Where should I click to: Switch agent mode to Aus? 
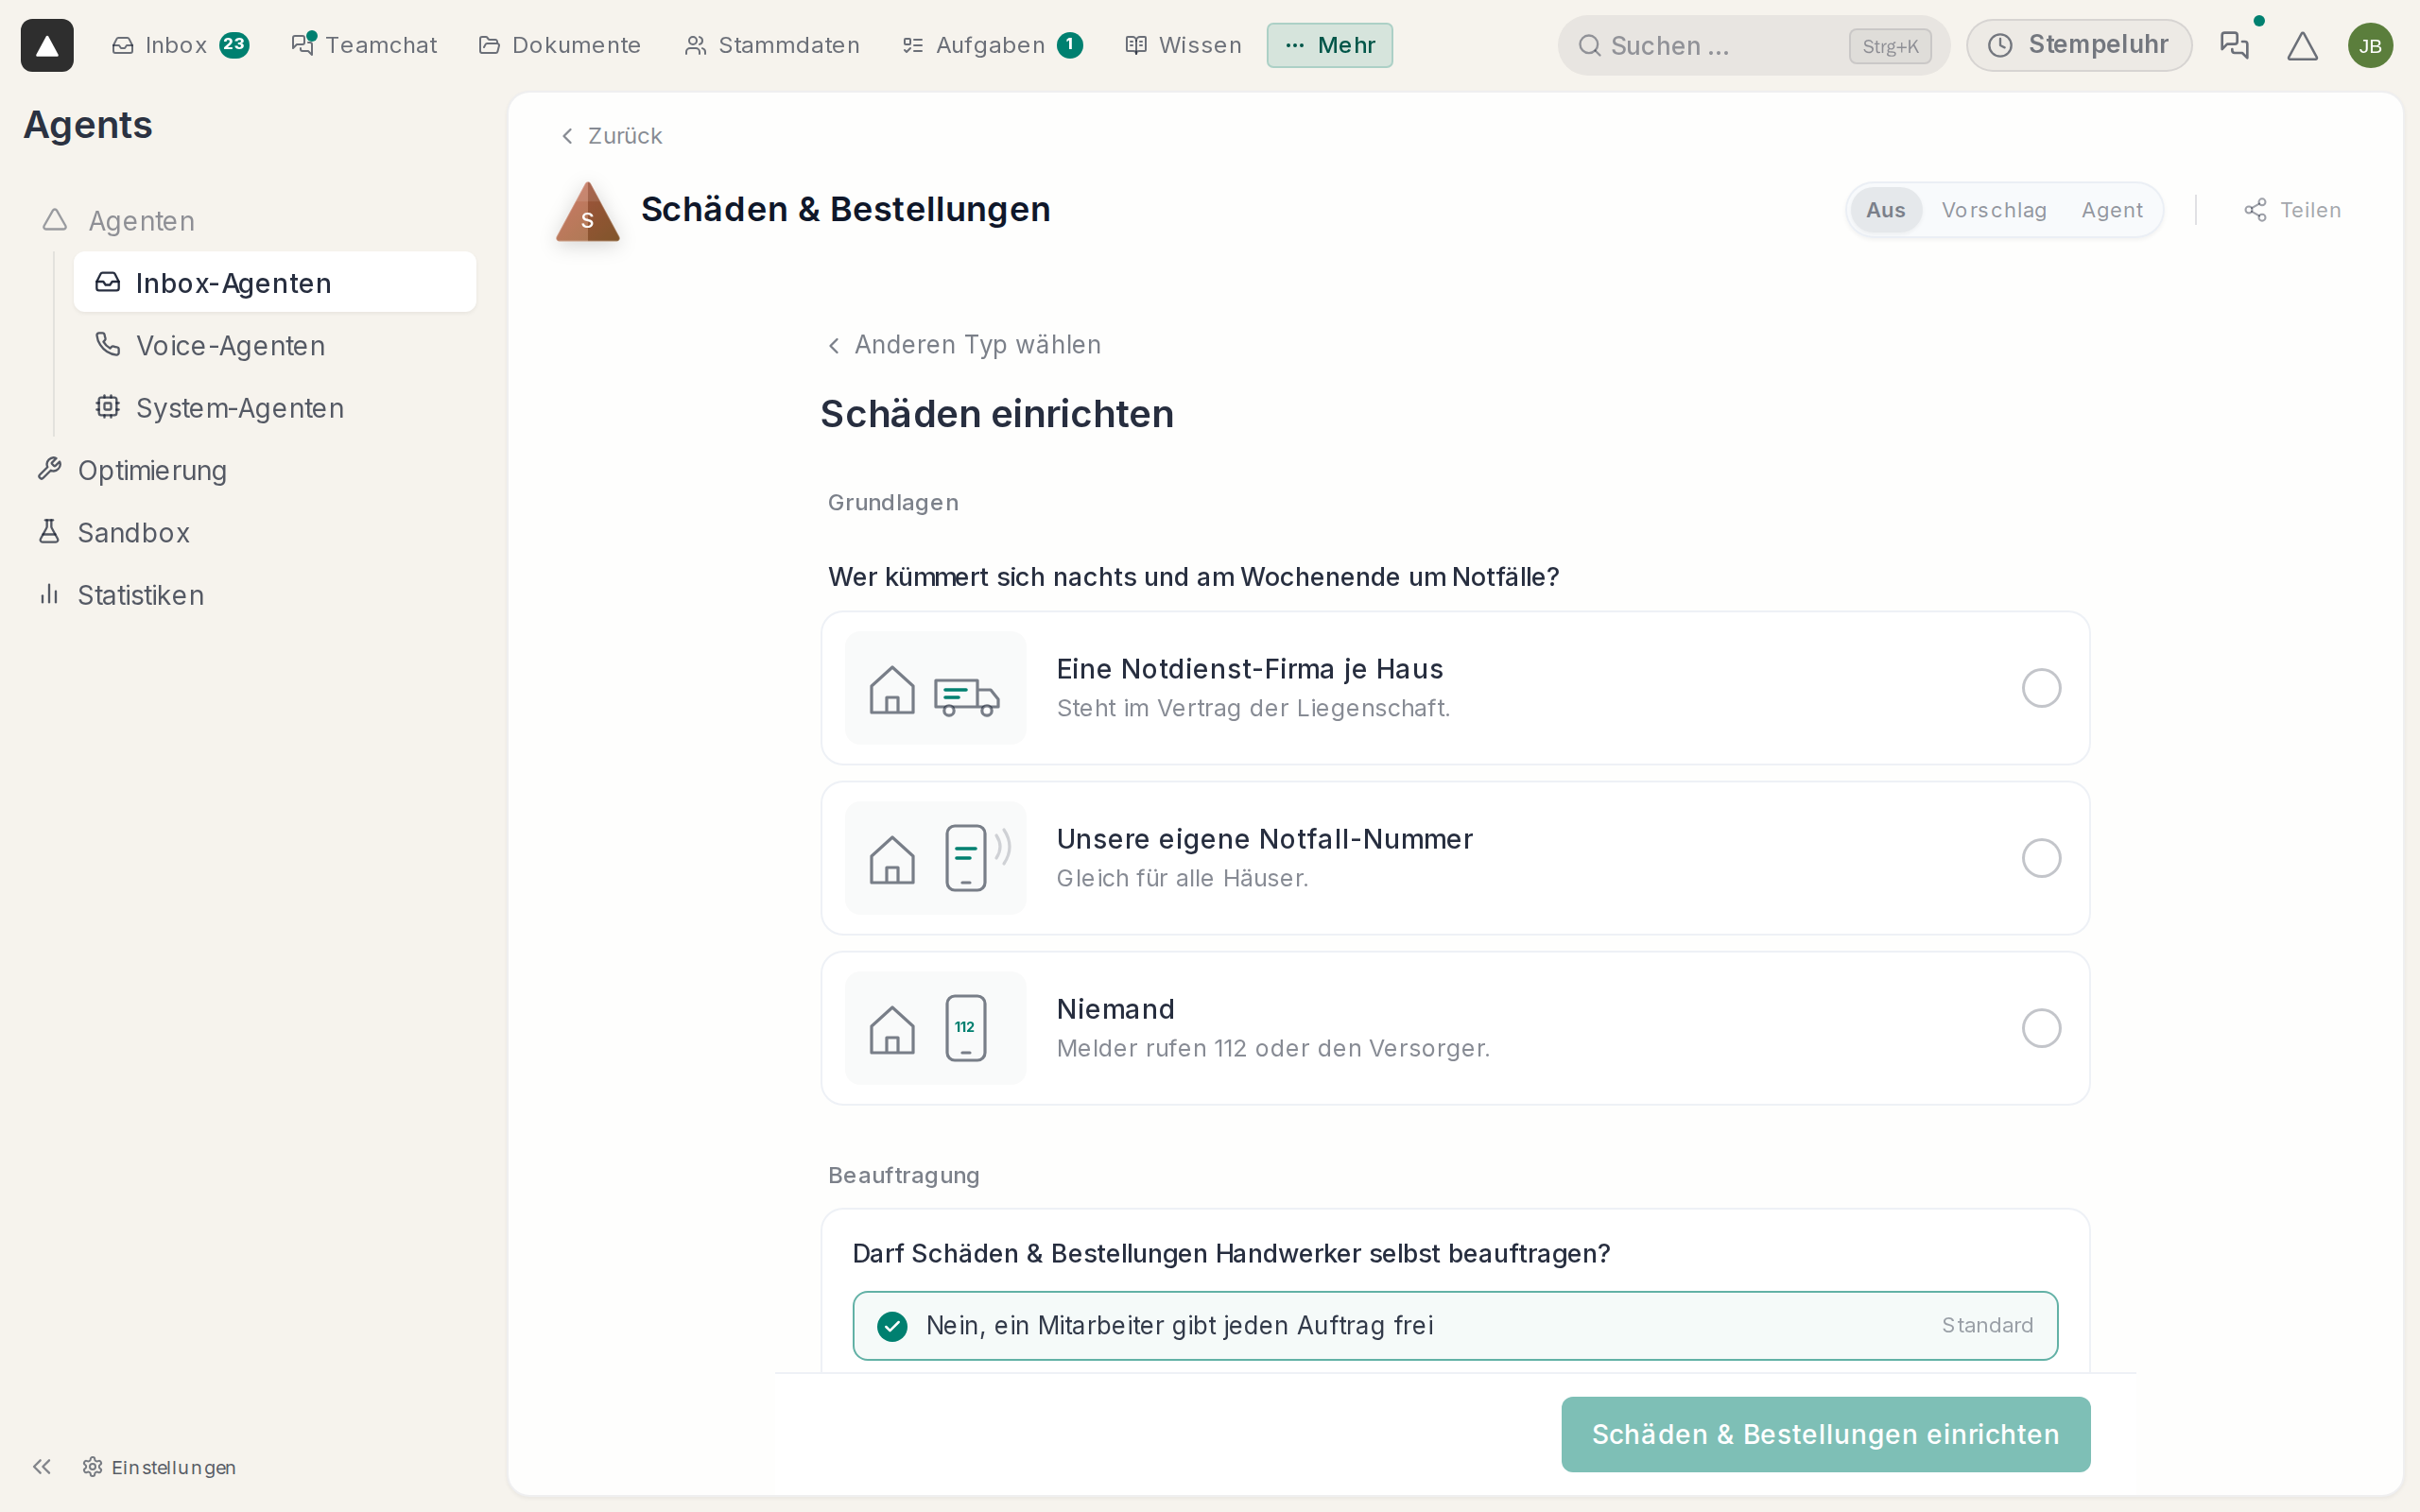point(1885,210)
